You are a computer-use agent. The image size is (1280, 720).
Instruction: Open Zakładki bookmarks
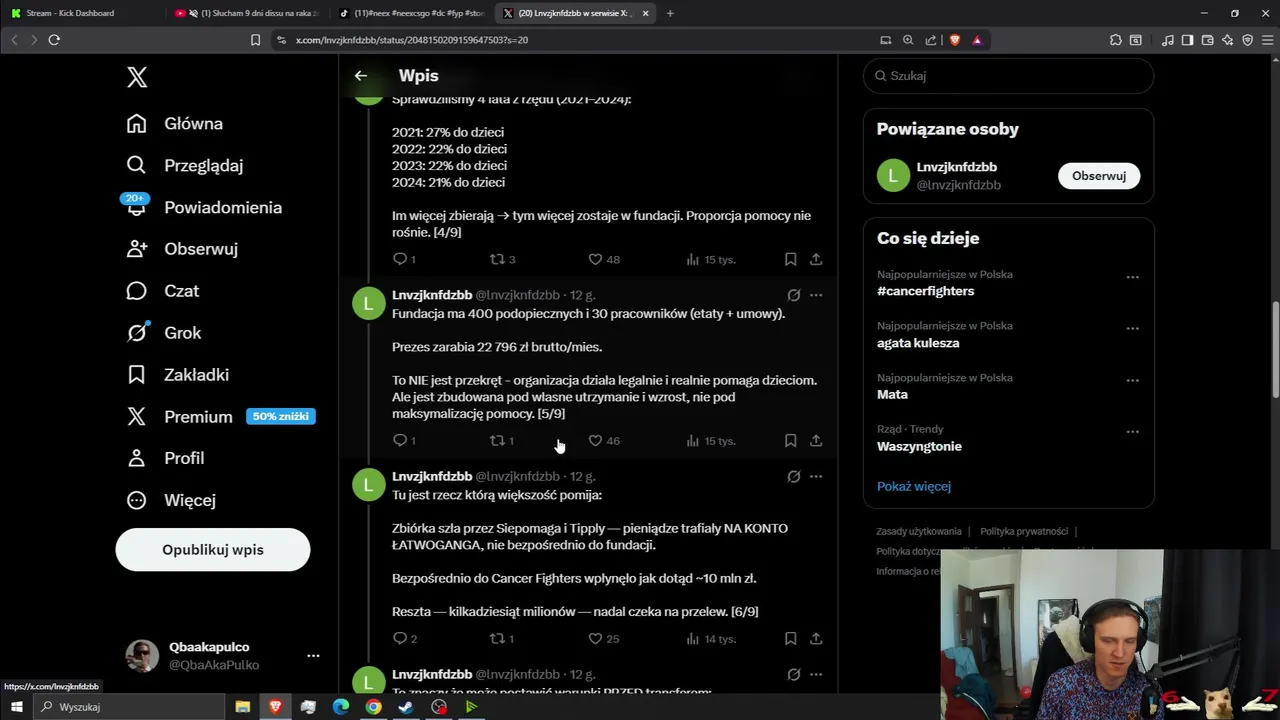(178, 375)
